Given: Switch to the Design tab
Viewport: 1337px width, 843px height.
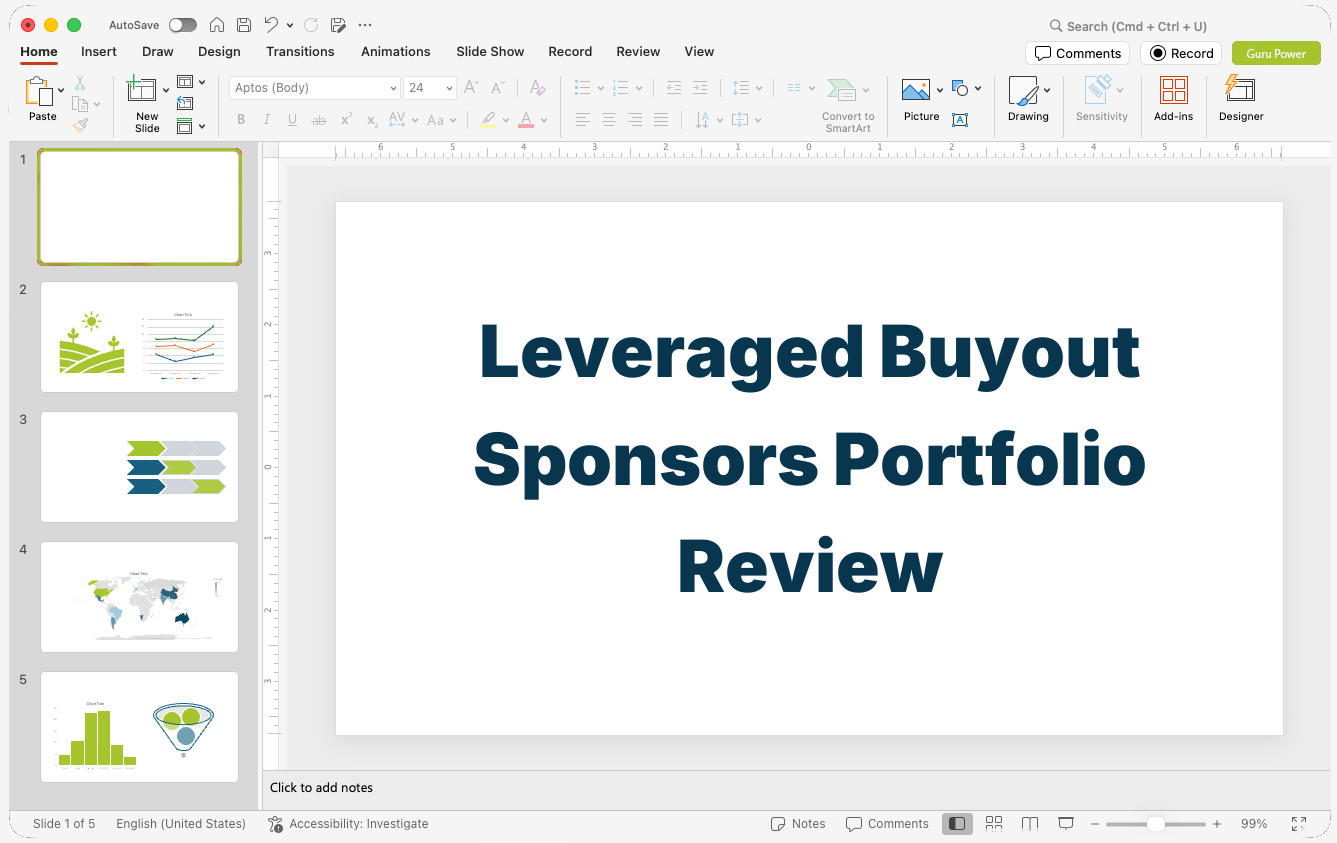Looking at the screenshot, I should pyautogui.click(x=219, y=51).
